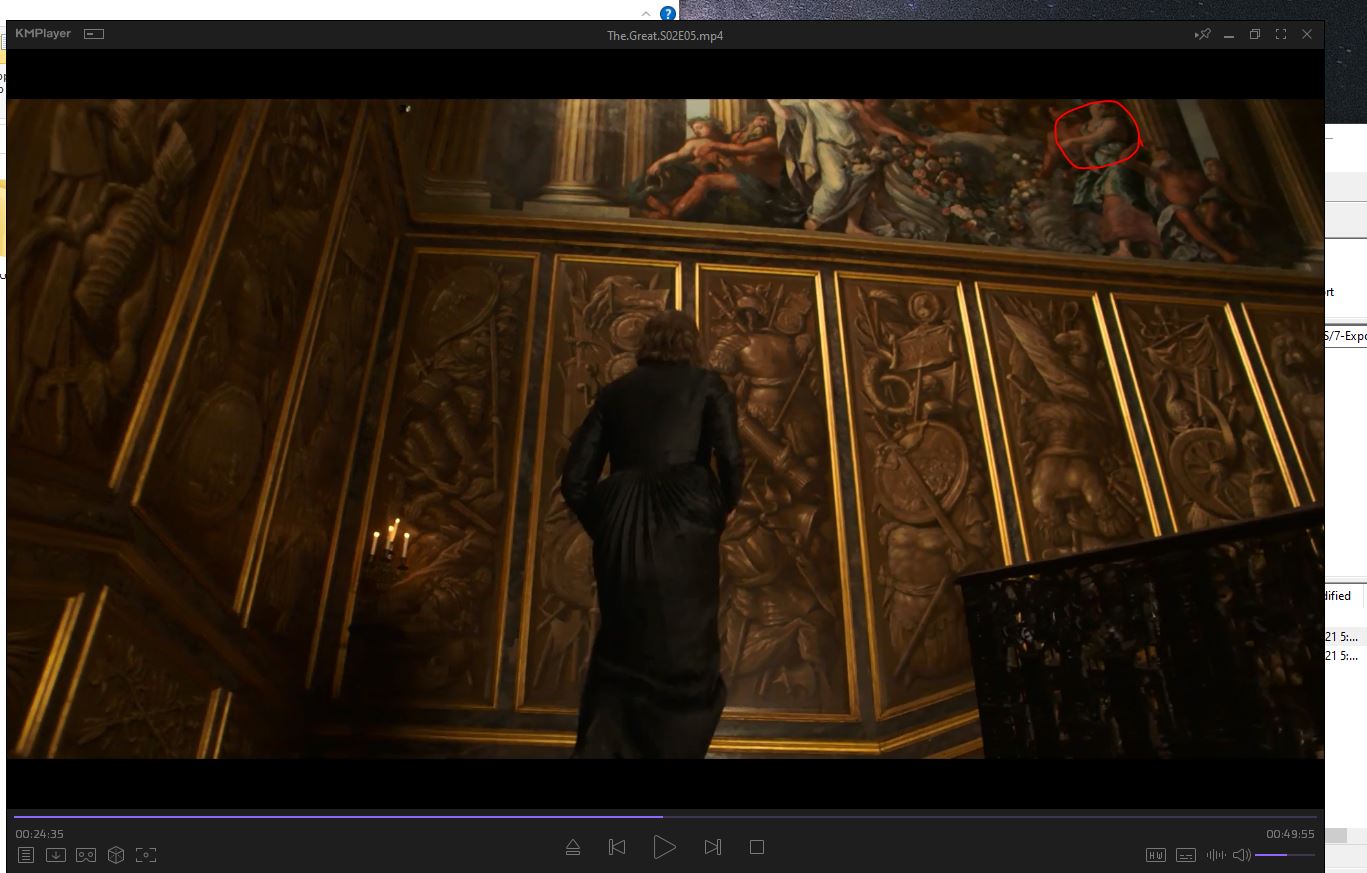Screen dimensions: 1367x873
Task: Click the 3D cube icon
Action: pos(116,855)
